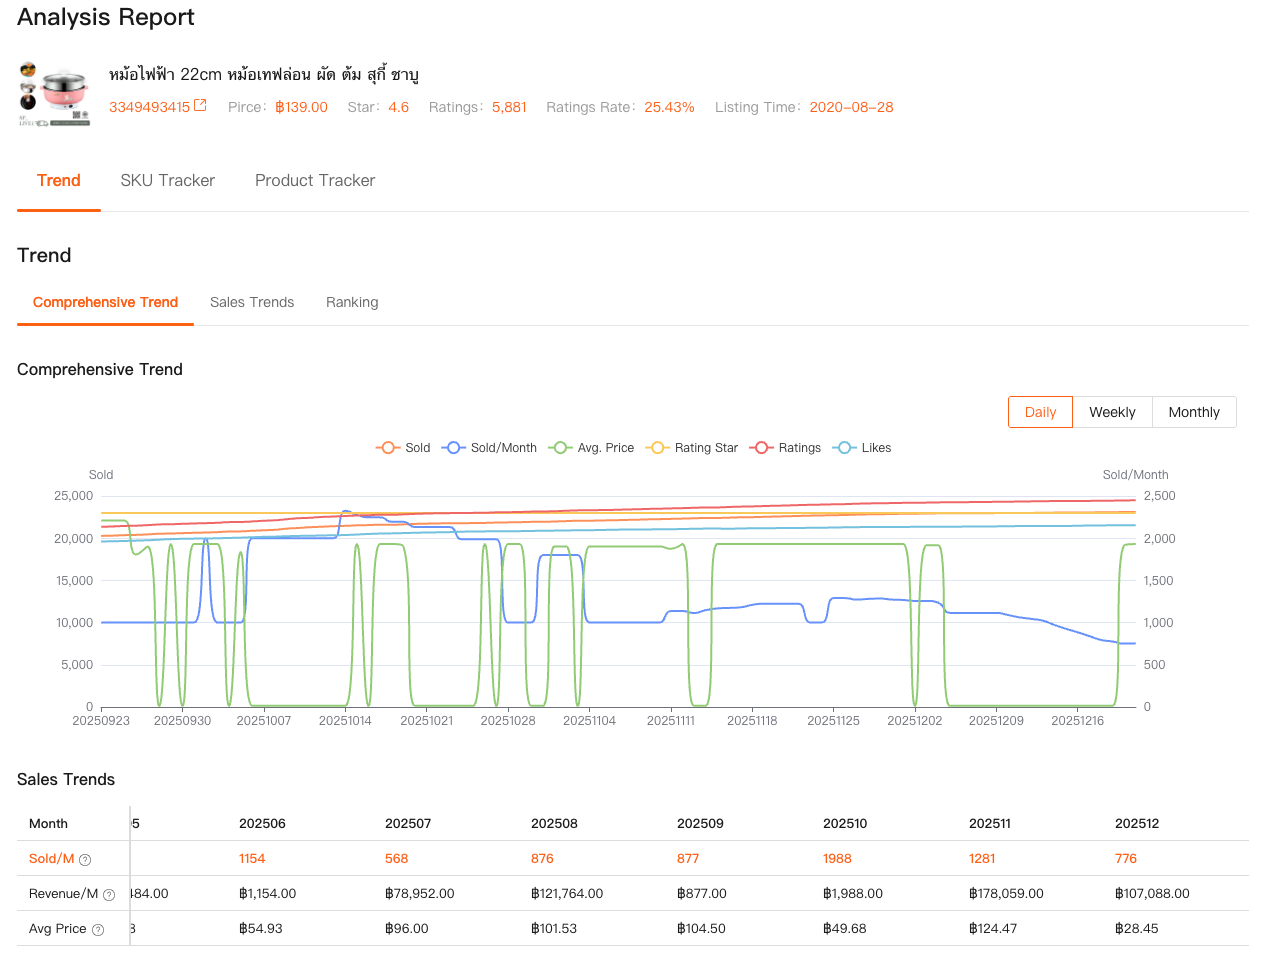Switch to the Sales Trends sub-tab
Image resolution: width=1261 pixels, height=954 pixels.
pyautogui.click(x=252, y=302)
